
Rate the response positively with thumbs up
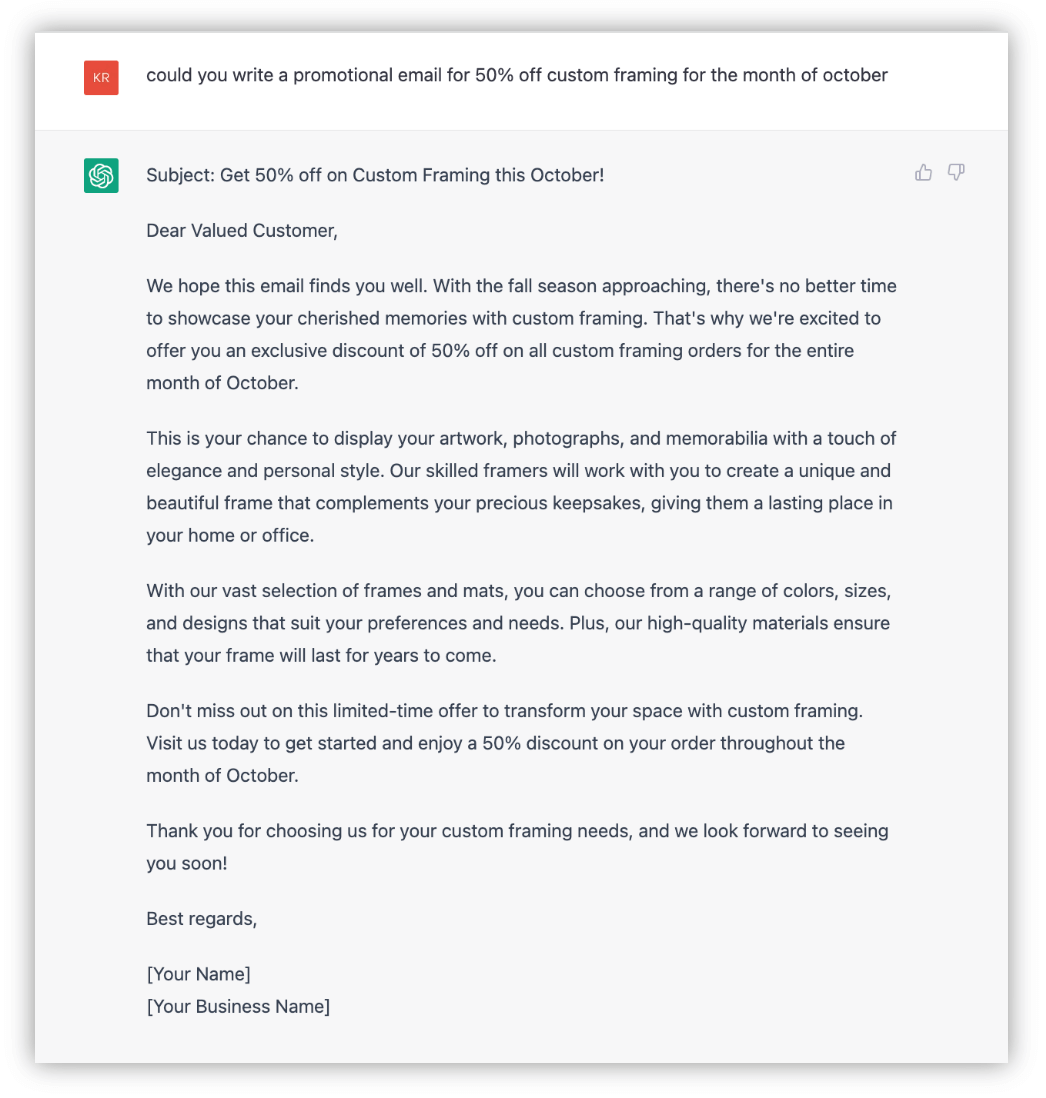coord(923,172)
